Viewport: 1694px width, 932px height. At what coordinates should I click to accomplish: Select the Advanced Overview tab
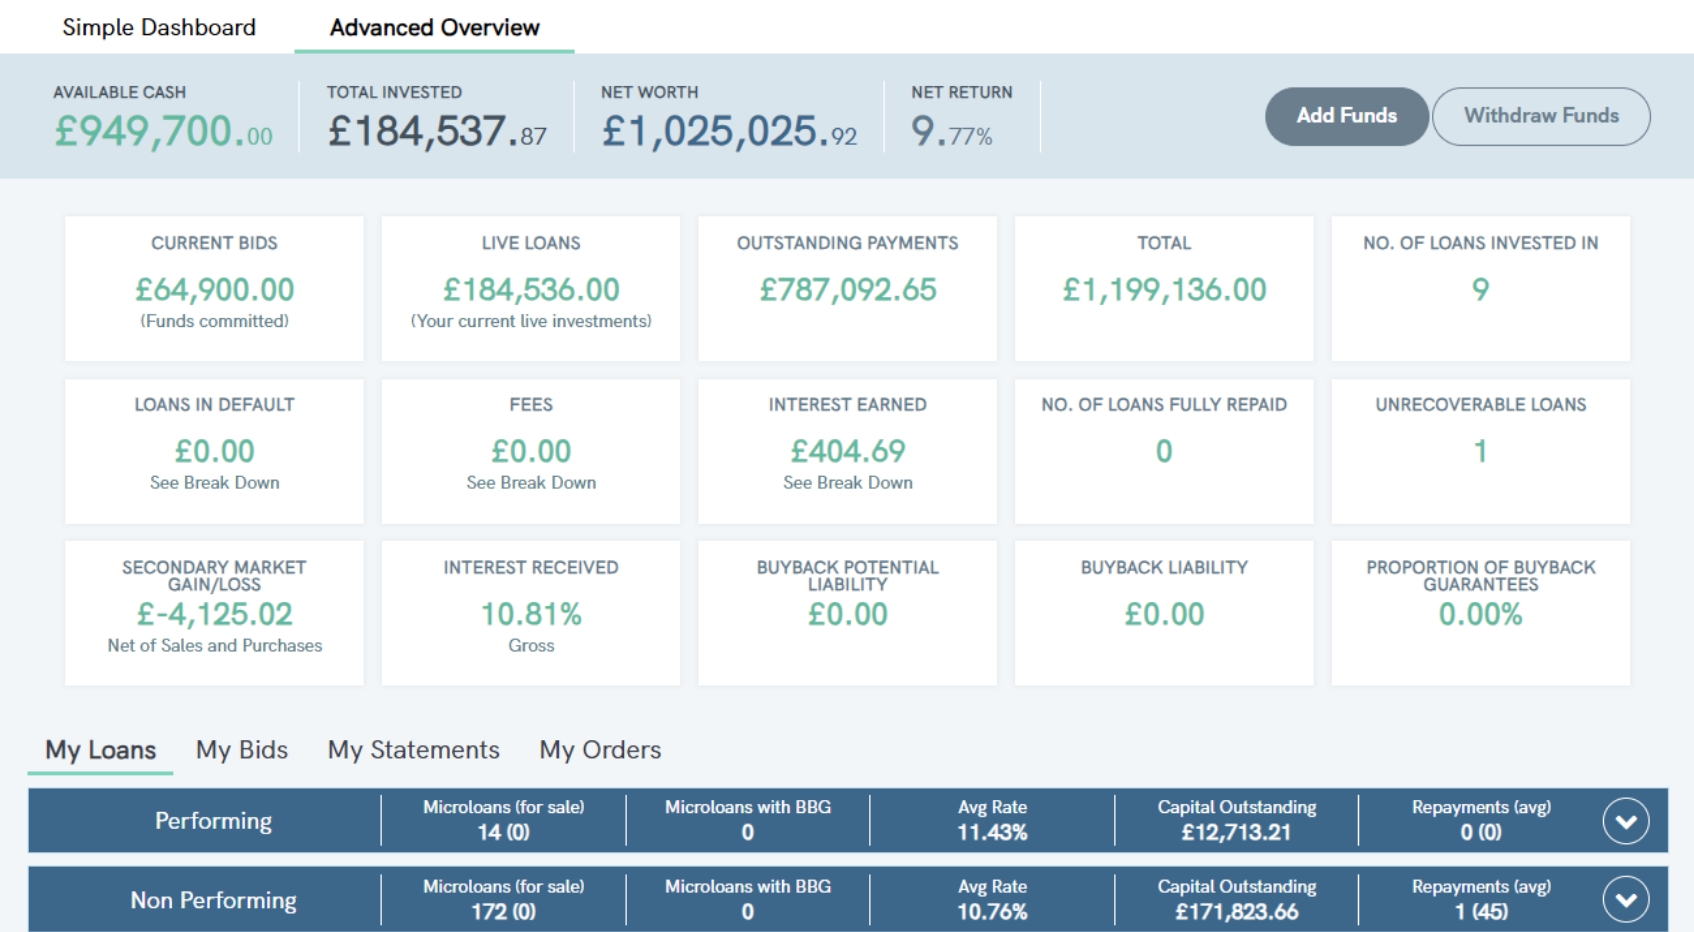pyautogui.click(x=434, y=27)
